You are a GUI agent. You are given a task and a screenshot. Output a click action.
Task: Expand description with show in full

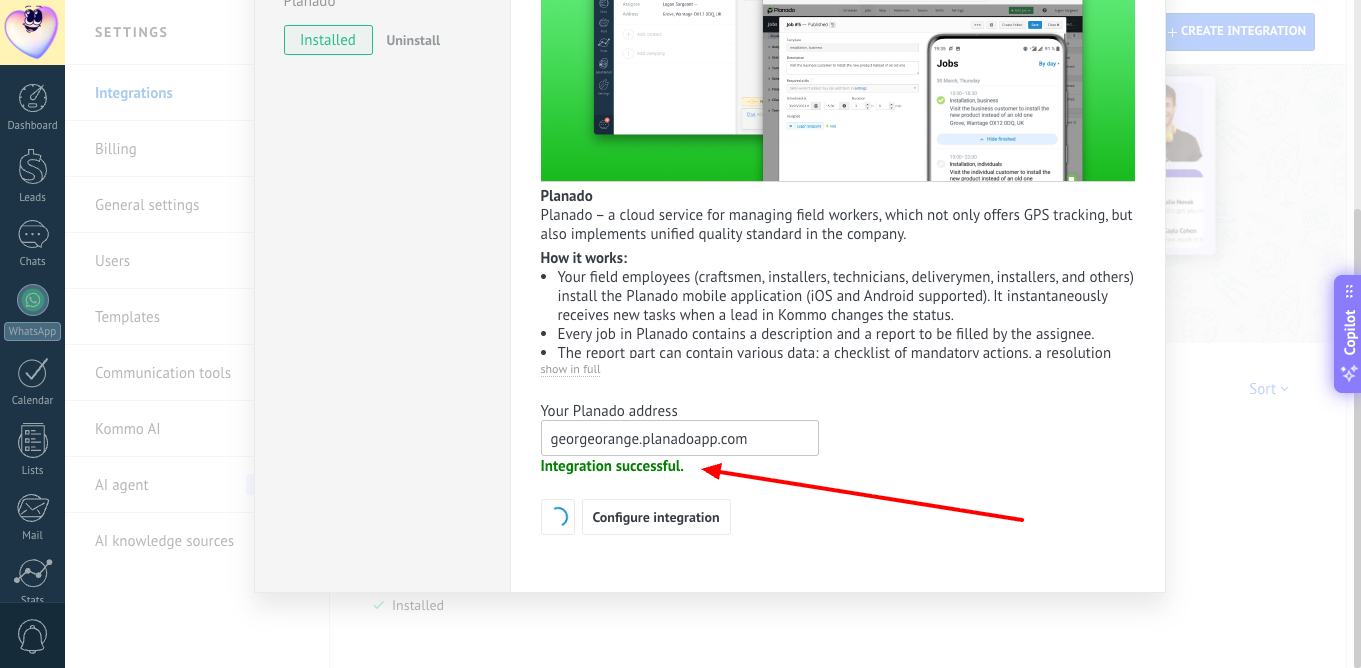570,369
